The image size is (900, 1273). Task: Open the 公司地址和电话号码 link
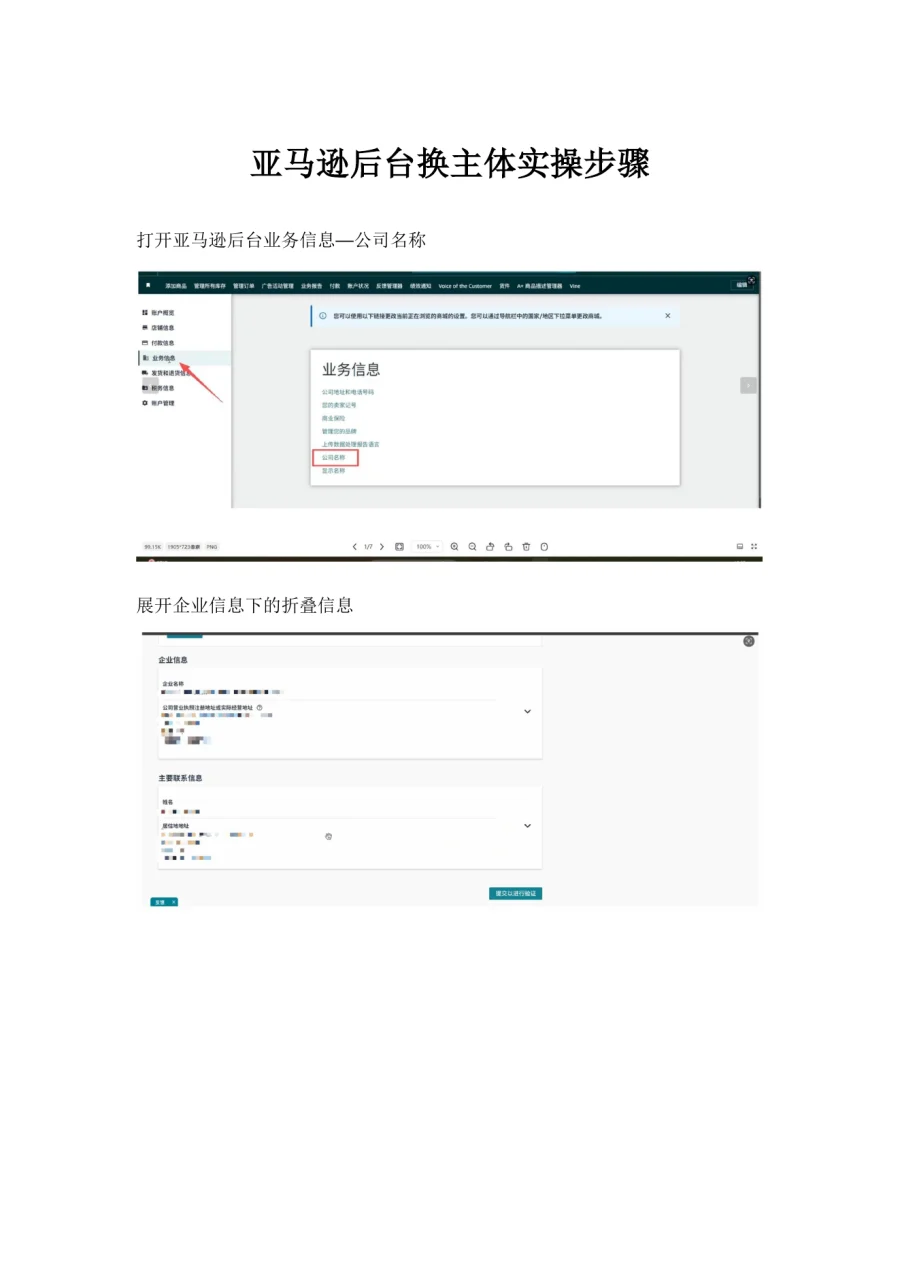point(348,392)
